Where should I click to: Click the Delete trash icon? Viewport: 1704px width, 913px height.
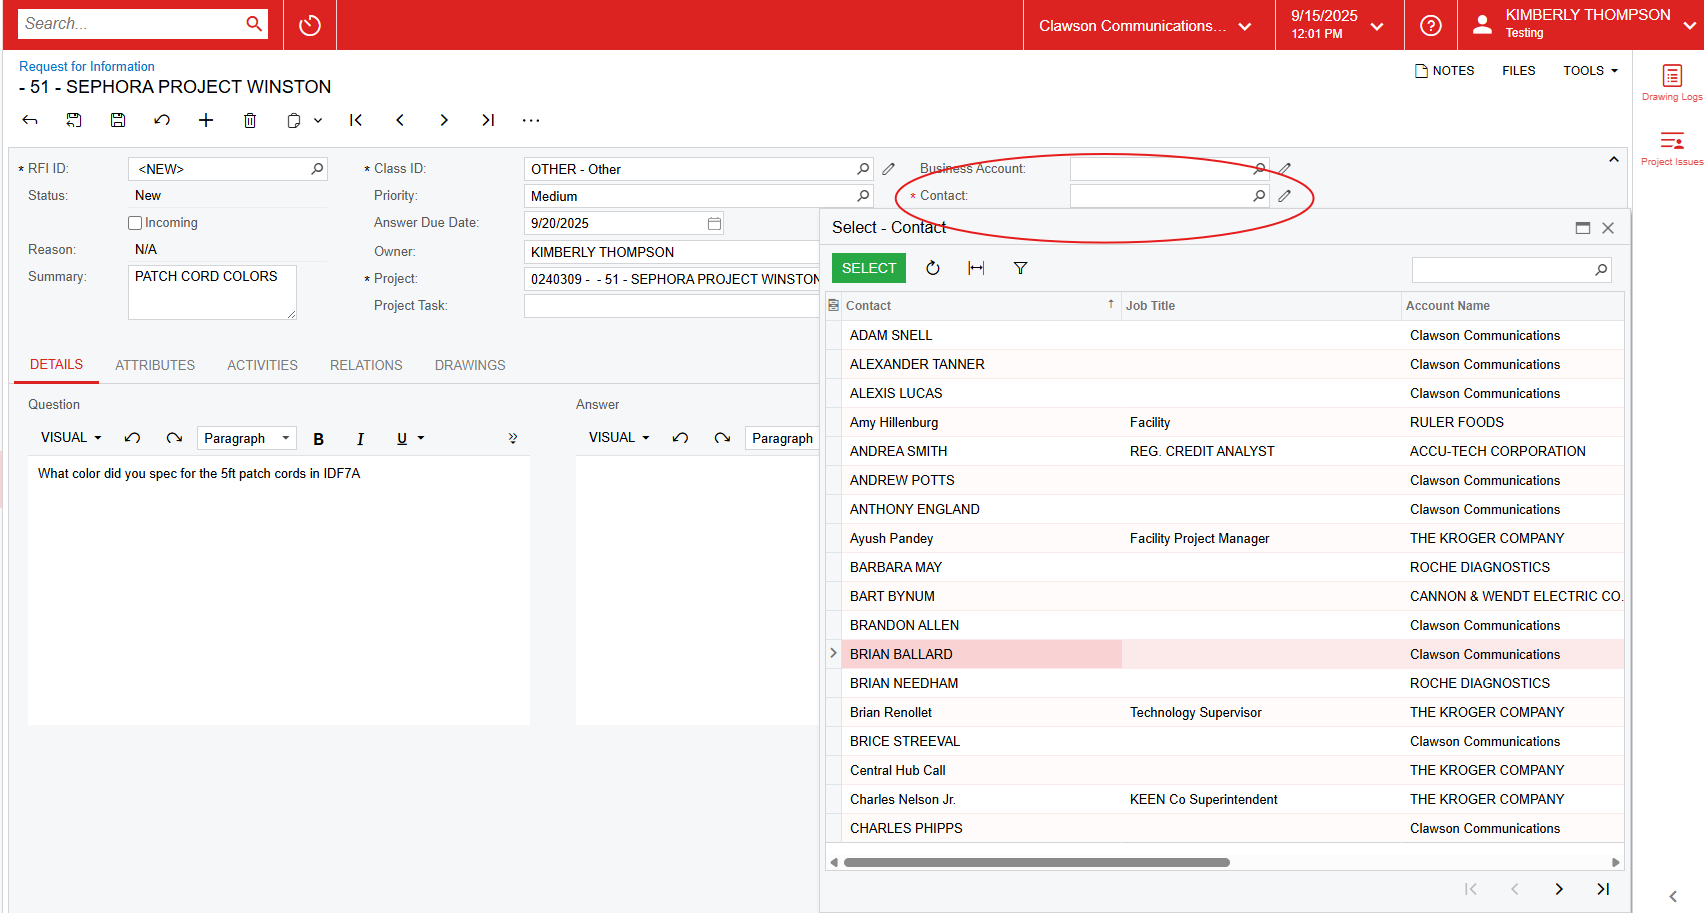click(250, 120)
